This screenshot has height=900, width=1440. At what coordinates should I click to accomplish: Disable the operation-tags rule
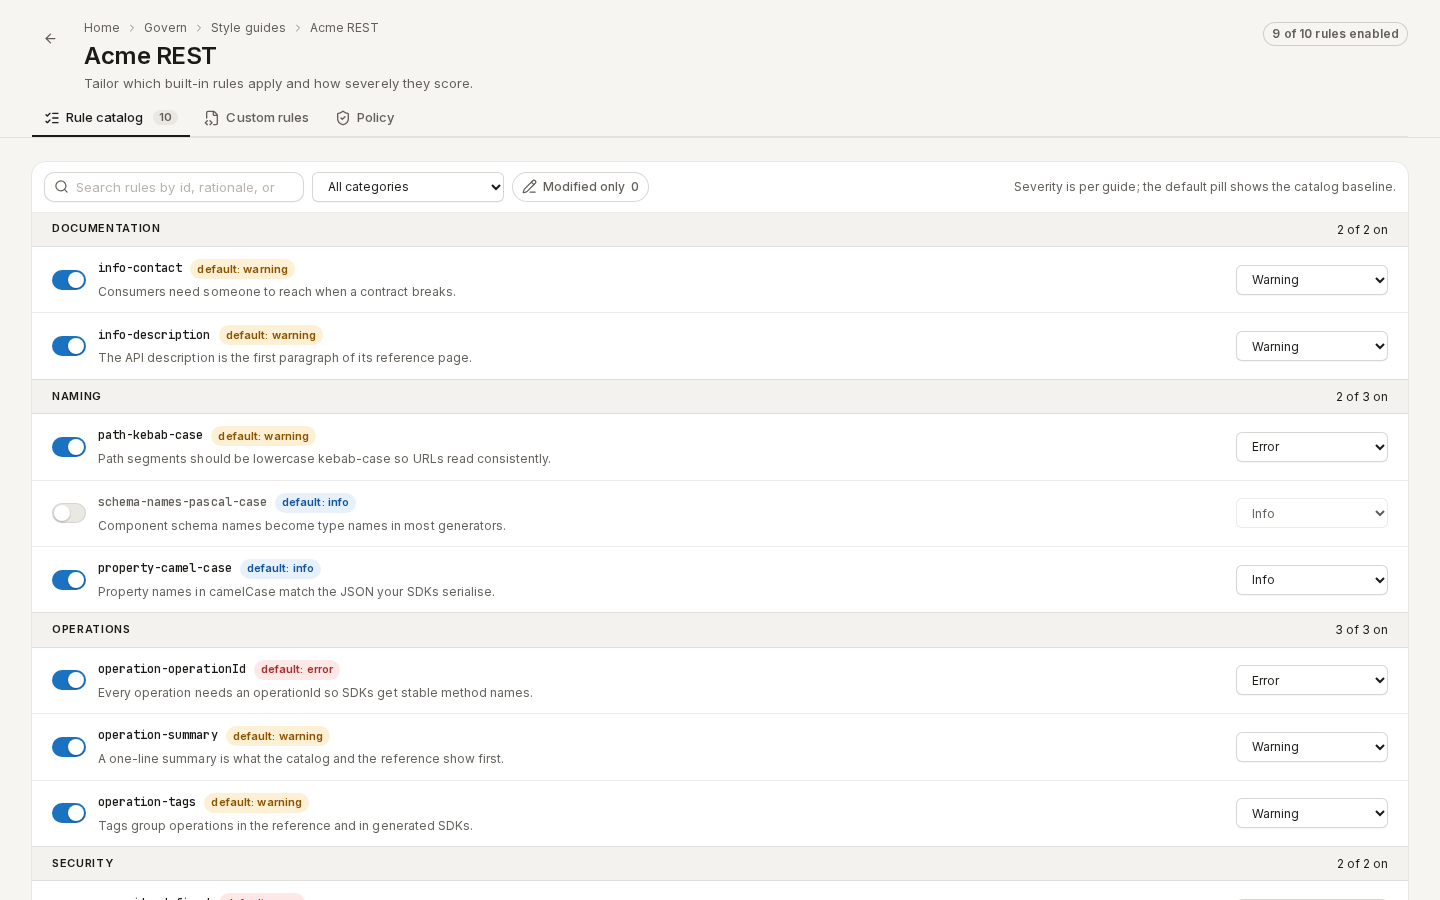(x=69, y=813)
